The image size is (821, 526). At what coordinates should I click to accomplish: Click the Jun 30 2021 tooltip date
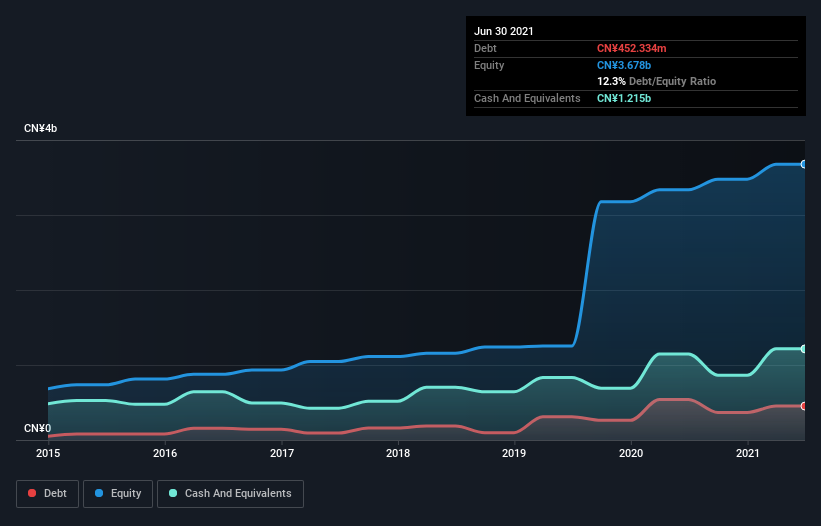coord(504,31)
